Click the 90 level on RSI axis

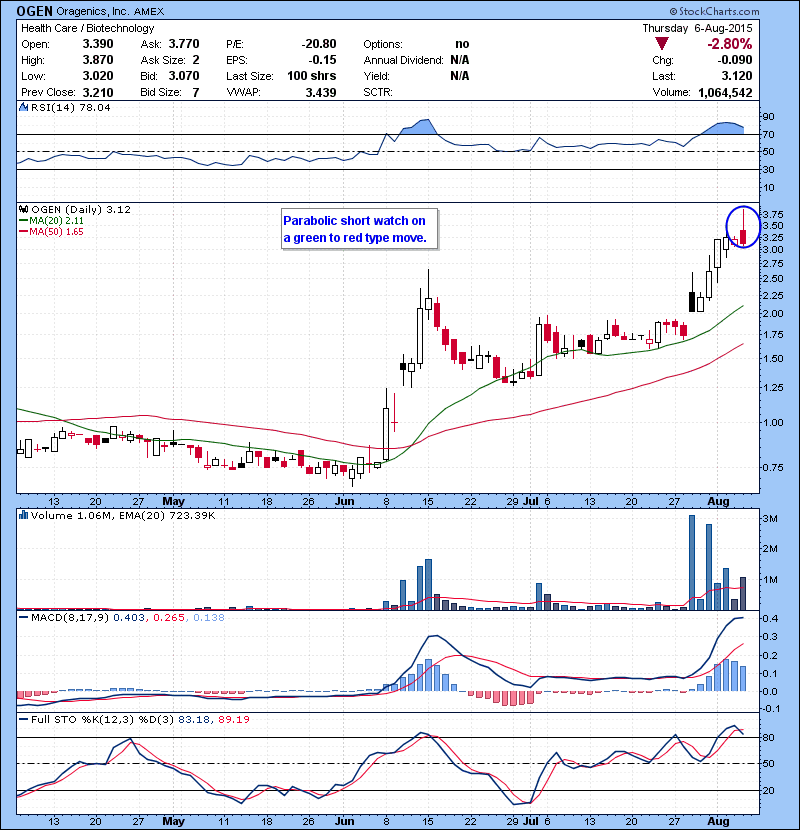pos(768,116)
